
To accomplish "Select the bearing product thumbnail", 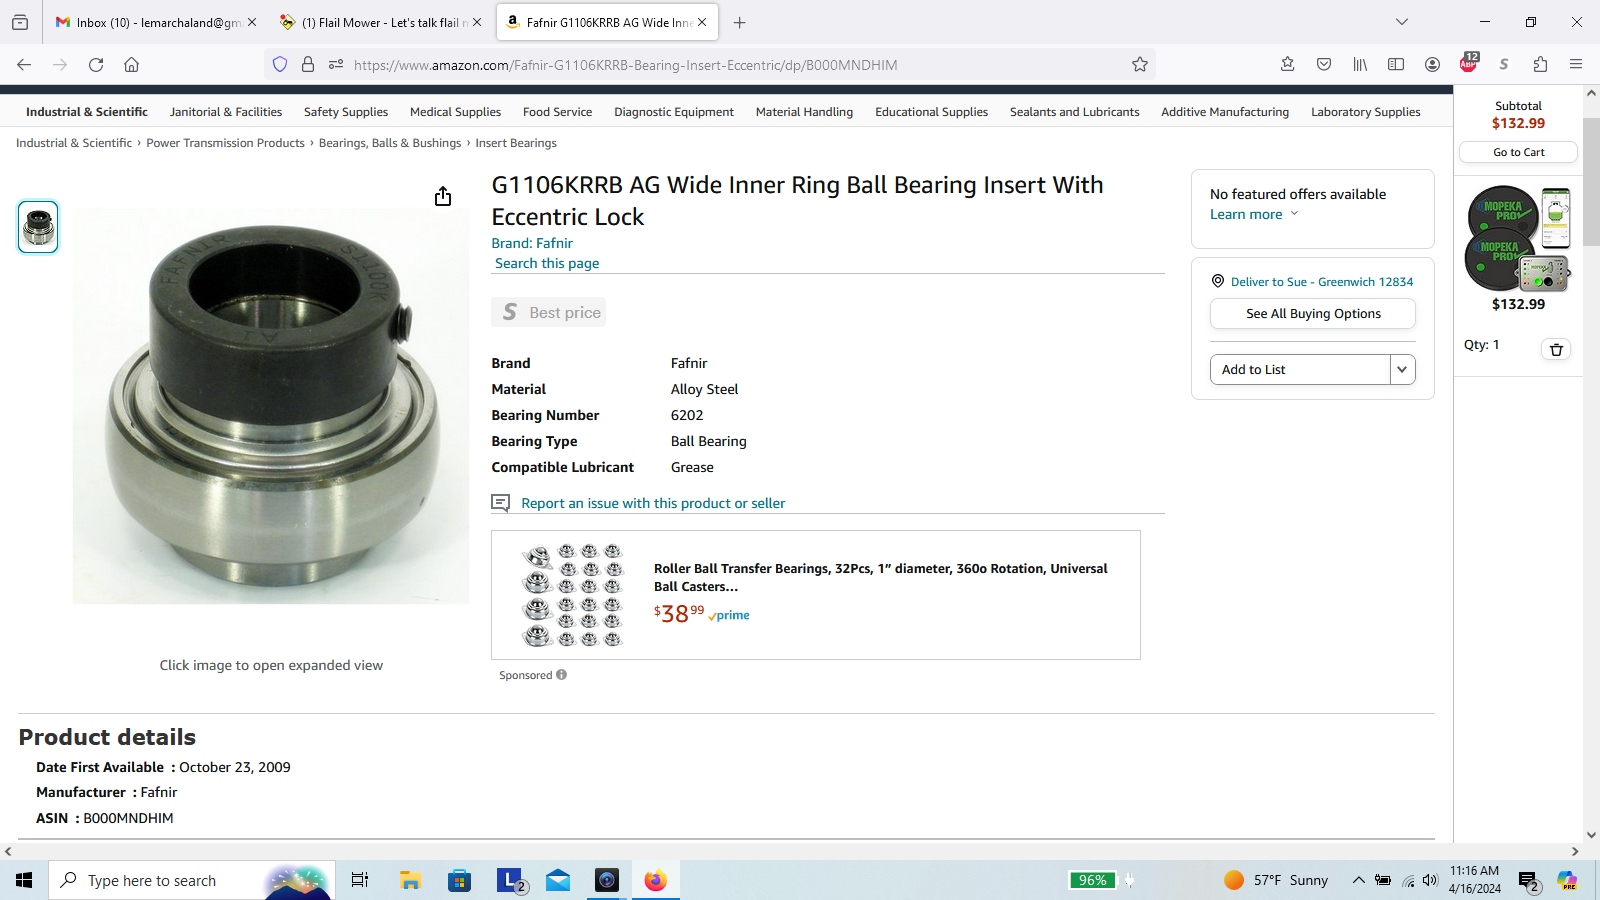I will tap(38, 227).
